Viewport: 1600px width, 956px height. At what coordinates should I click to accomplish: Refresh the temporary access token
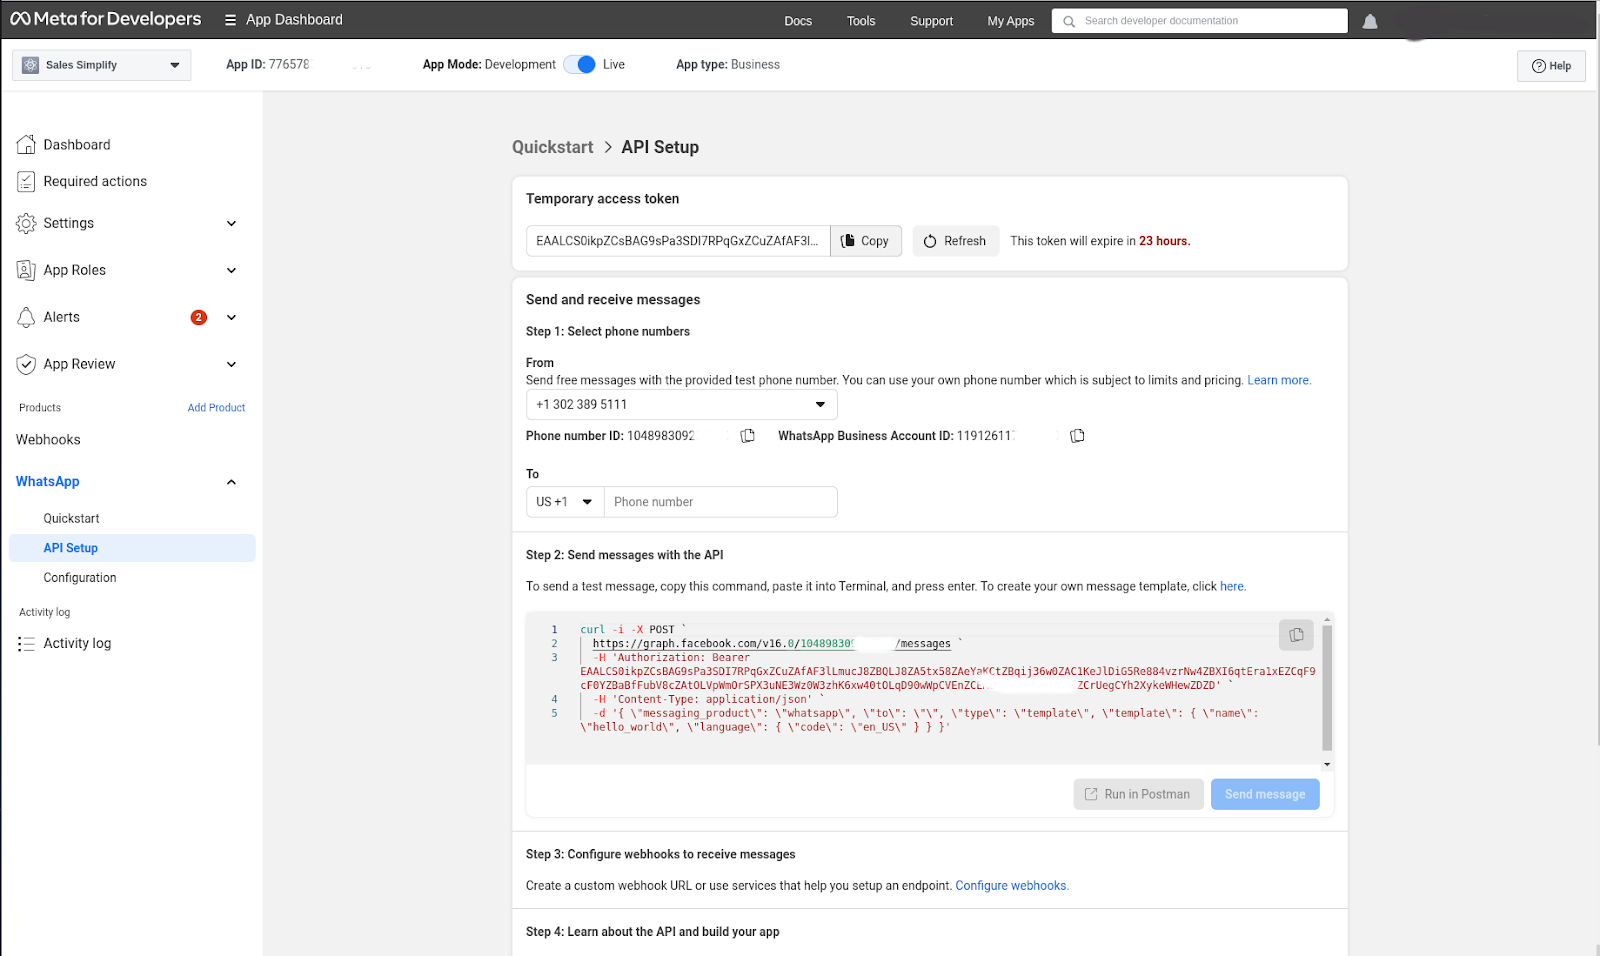tap(955, 241)
